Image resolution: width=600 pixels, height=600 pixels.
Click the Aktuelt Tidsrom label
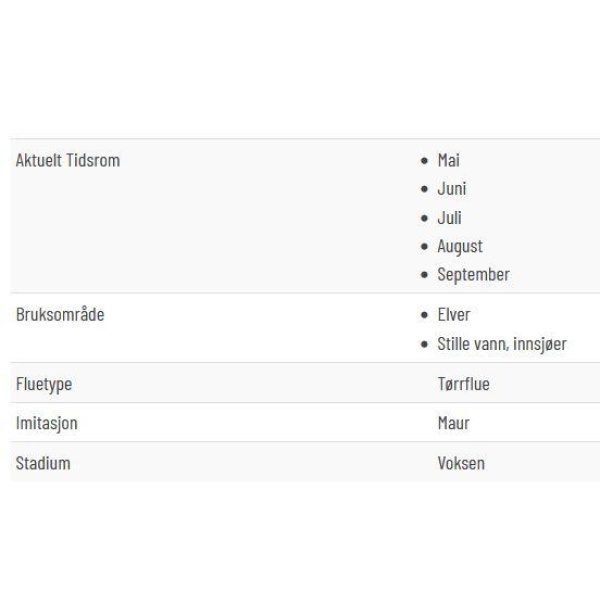click(68, 160)
